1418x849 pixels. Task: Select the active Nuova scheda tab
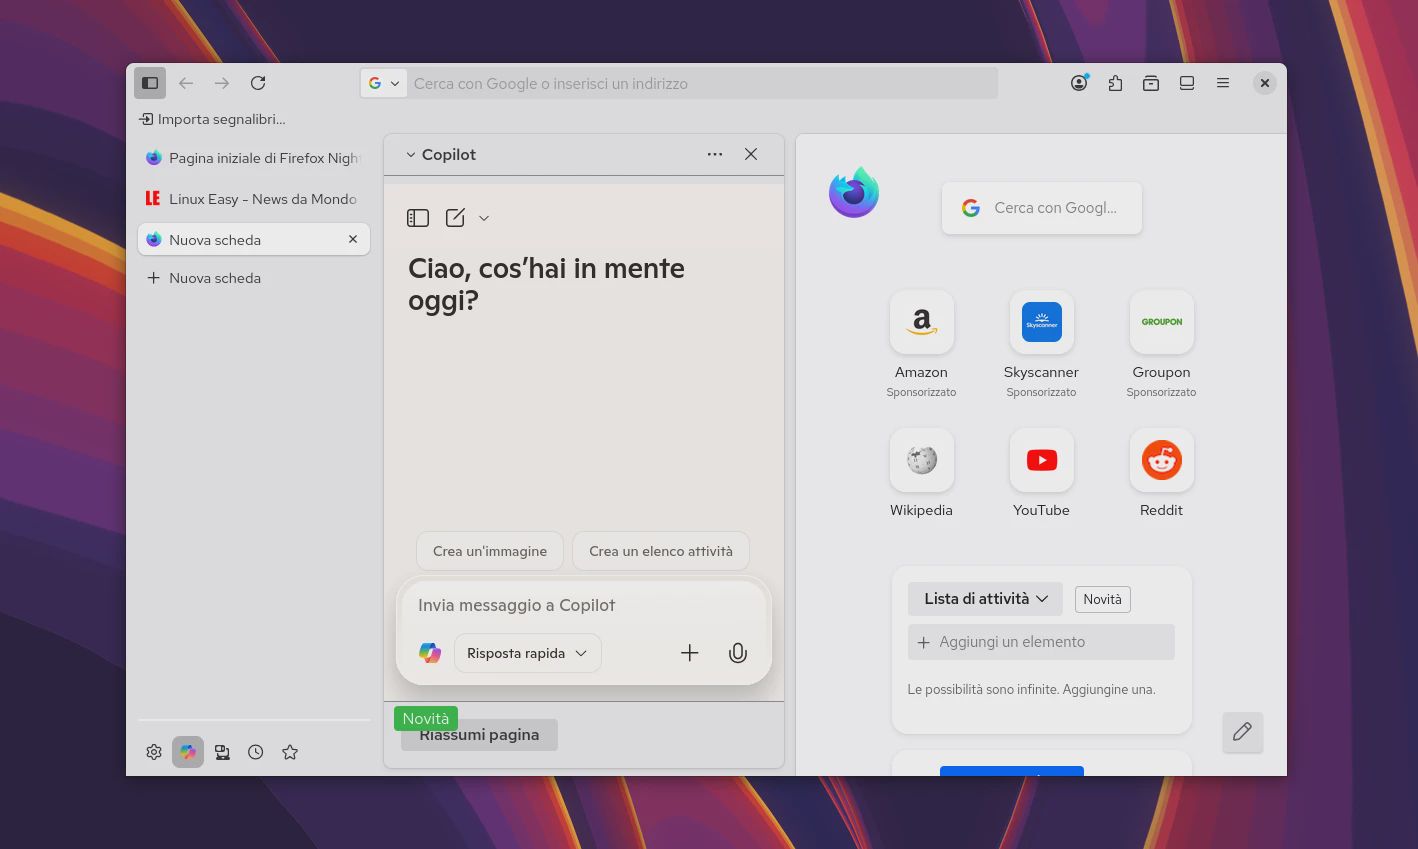click(254, 240)
